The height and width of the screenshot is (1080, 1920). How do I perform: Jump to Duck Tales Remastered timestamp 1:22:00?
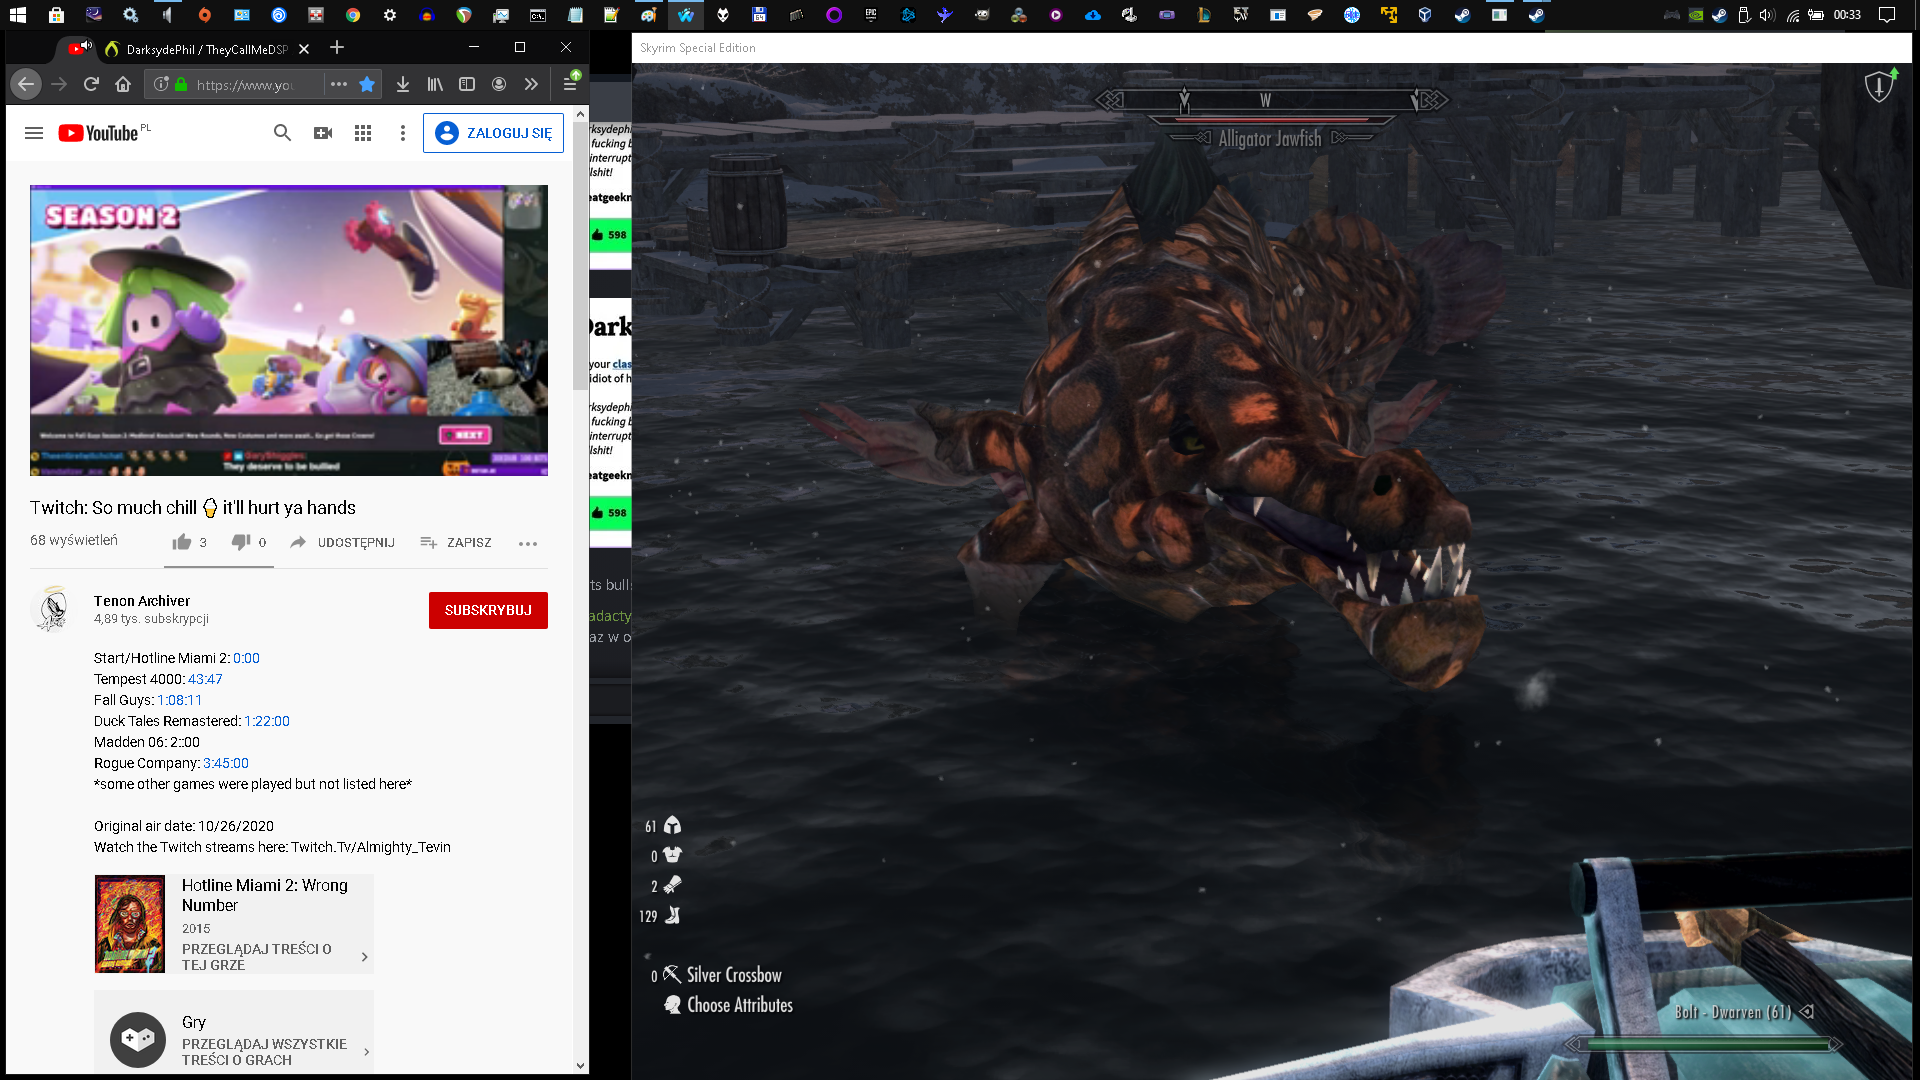click(x=267, y=721)
